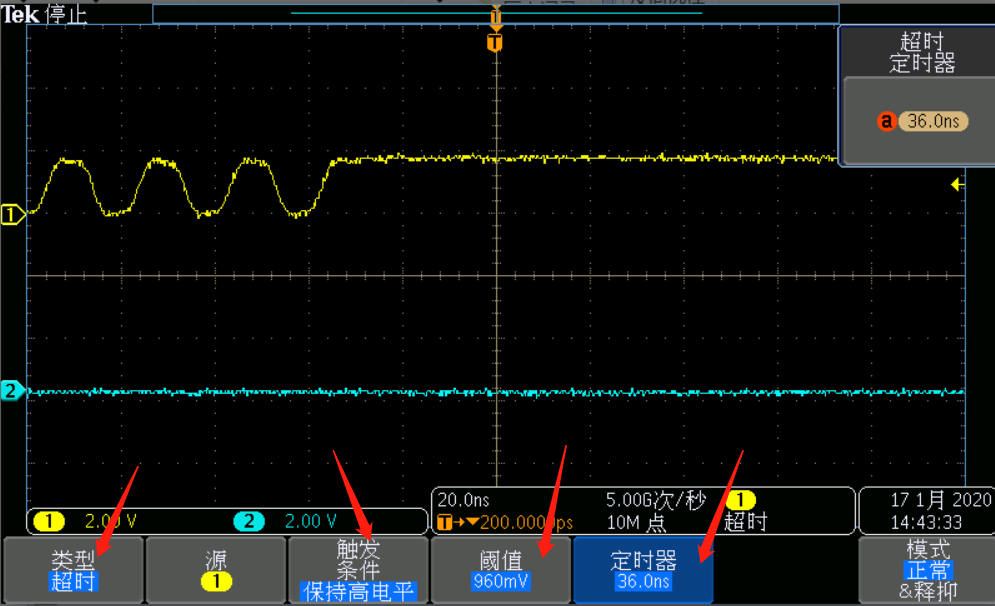Open the 触发条件 trigger condition button
The height and width of the screenshot is (606, 995).
point(359,570)
